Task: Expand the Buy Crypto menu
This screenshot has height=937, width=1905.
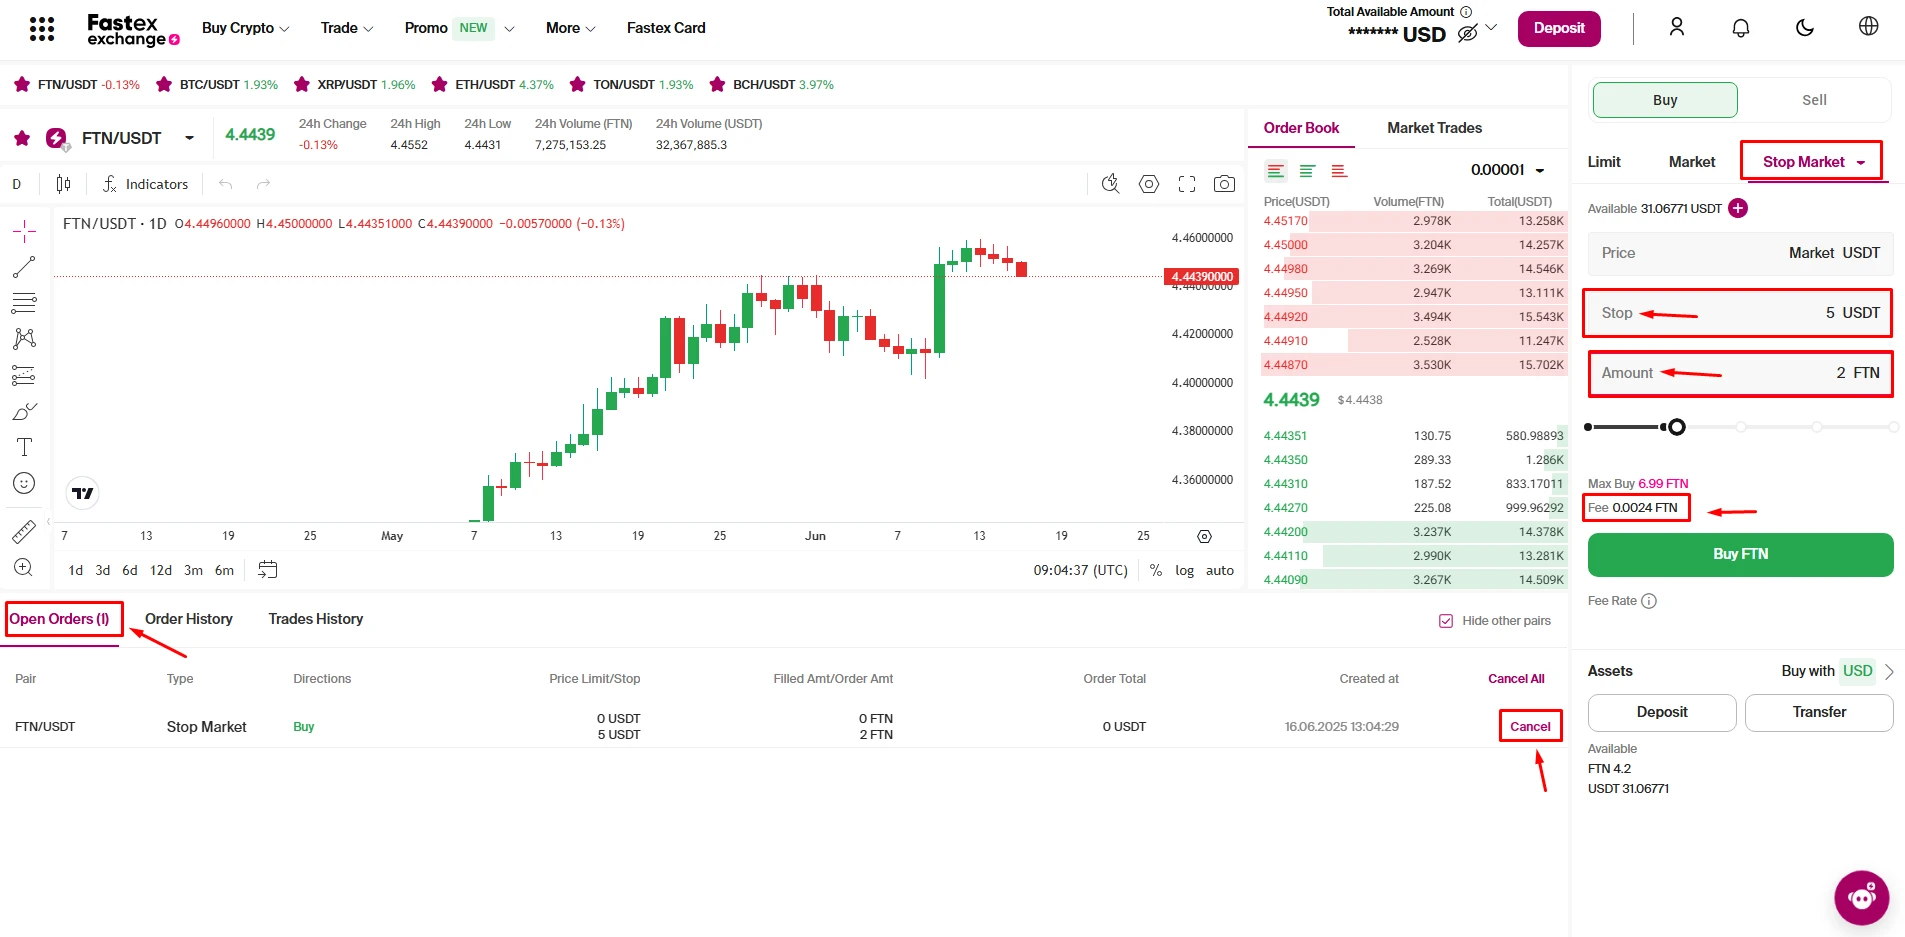Action: 245,28
